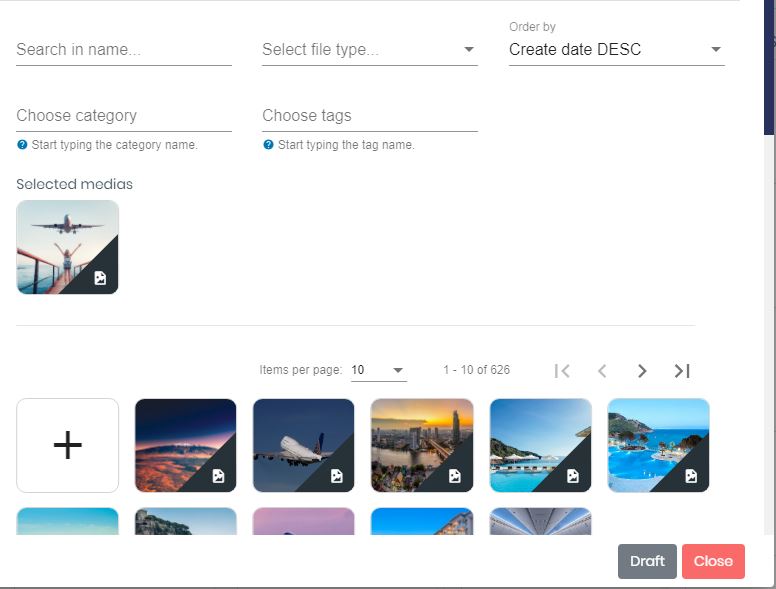Screen dimensions: 776x589
Task: Click the help icon beside tag hint
Action: tap(268, 145)
